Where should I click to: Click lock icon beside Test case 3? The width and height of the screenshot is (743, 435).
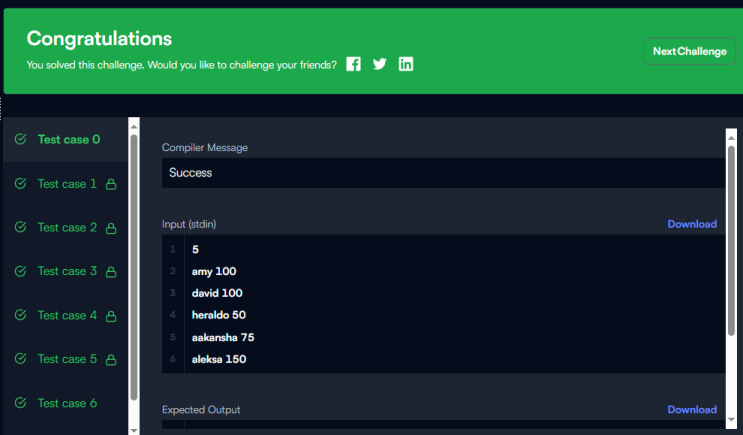tap(111, 272)
